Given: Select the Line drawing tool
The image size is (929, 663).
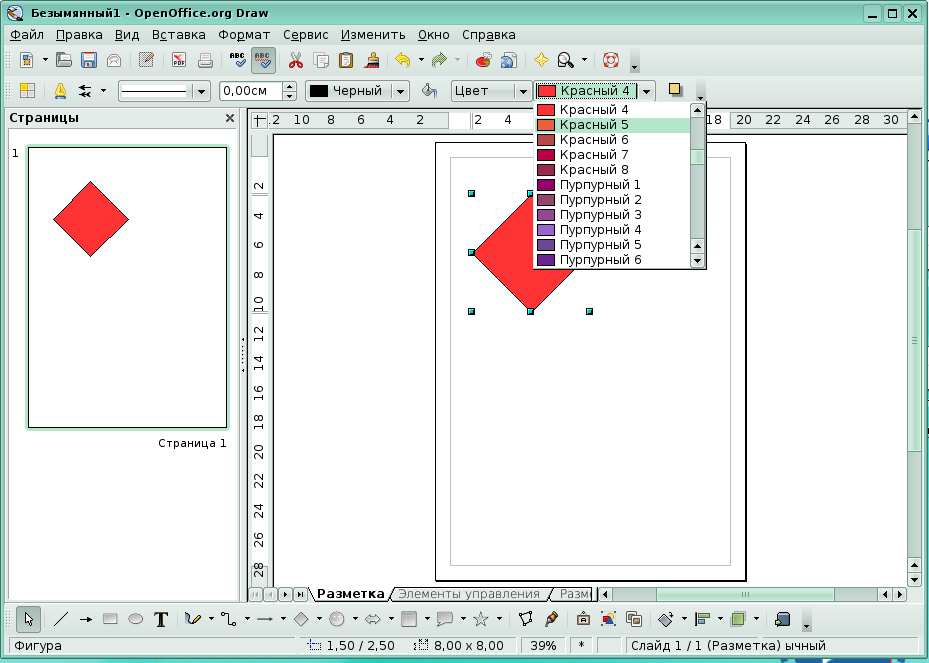Looking at the screenshot, I should click(x=61, y=619).
